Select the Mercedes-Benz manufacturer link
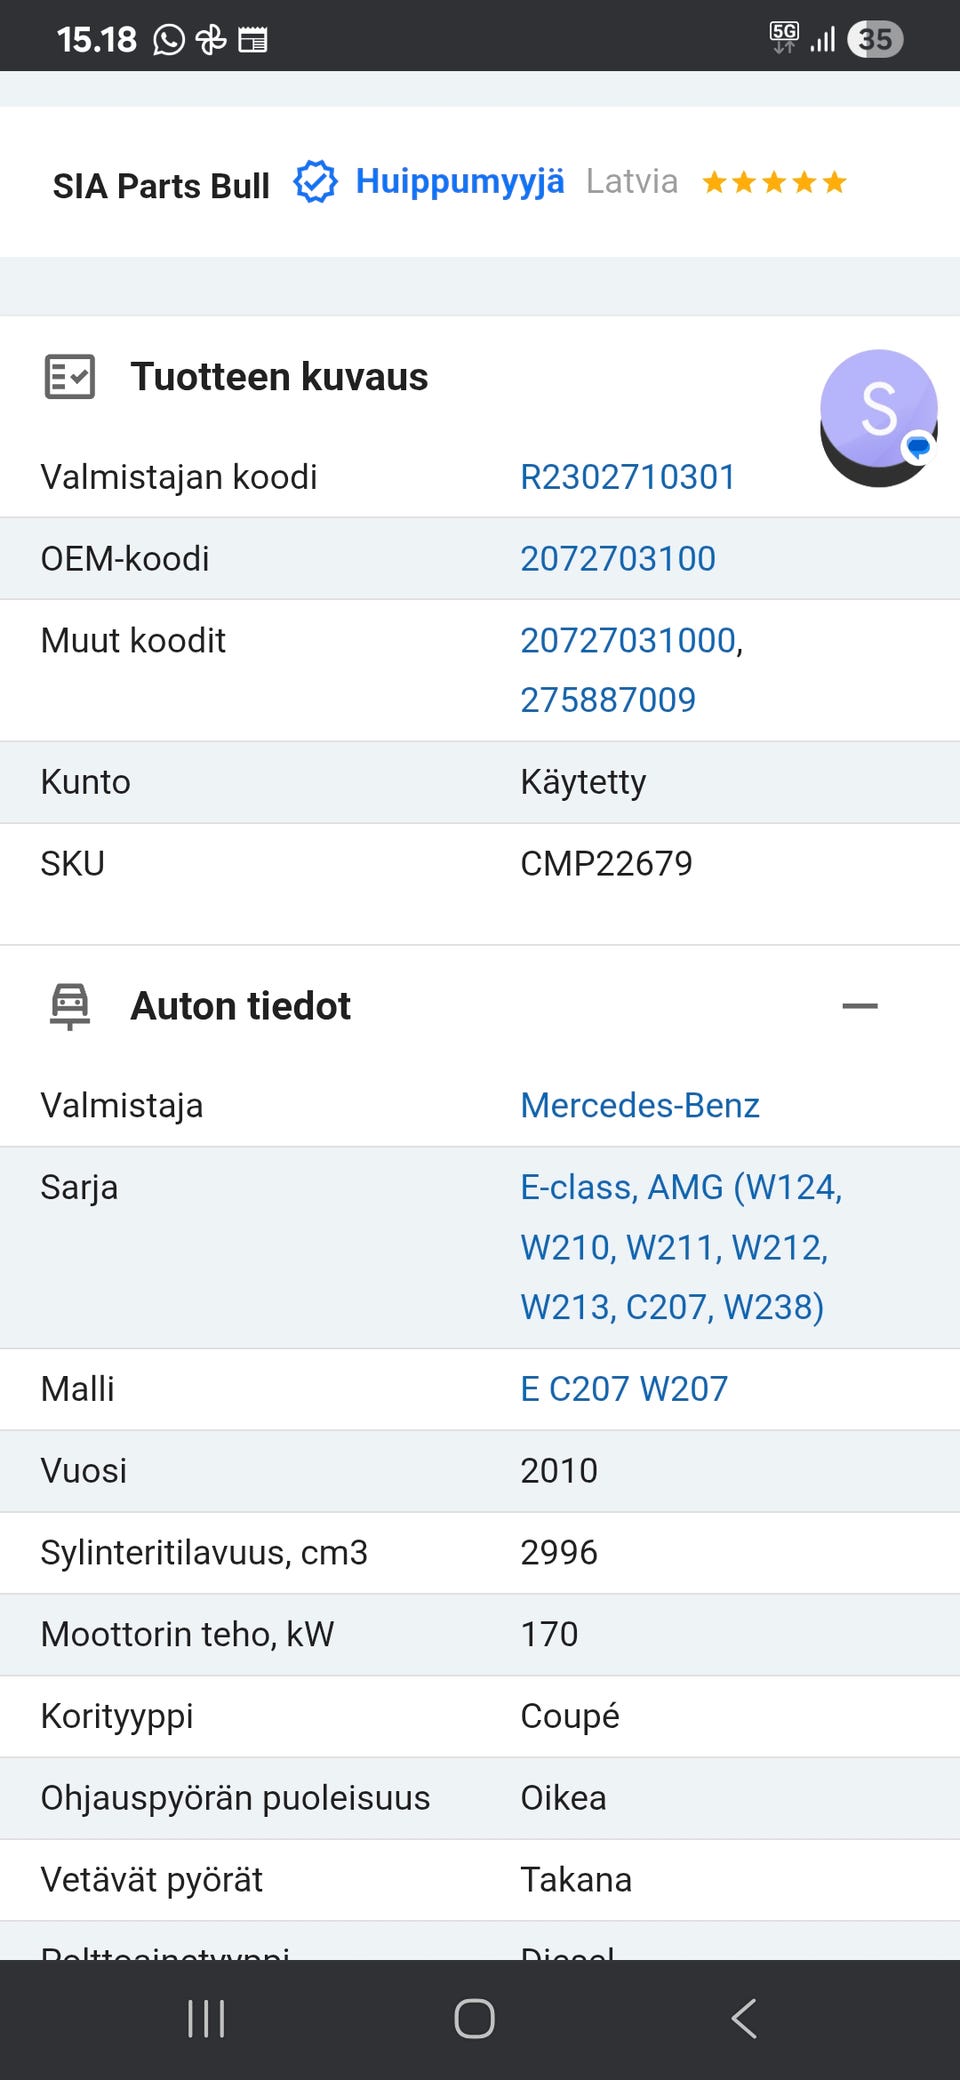 pyautogui.click(x=640, y=1105)
